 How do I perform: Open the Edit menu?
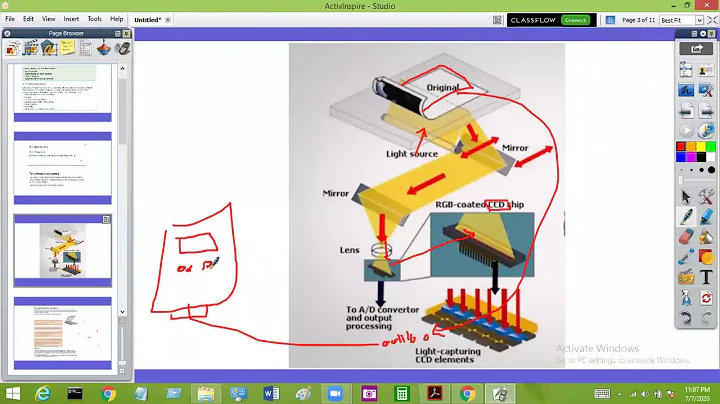click(28, 19)
